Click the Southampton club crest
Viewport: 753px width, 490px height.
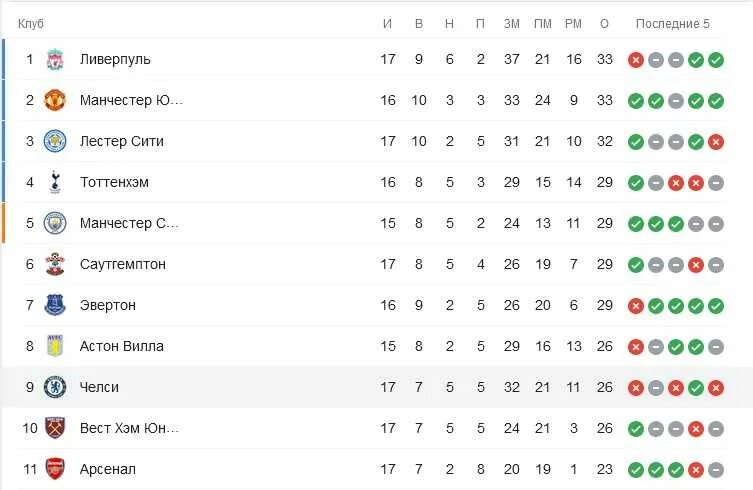pos(55,264)
